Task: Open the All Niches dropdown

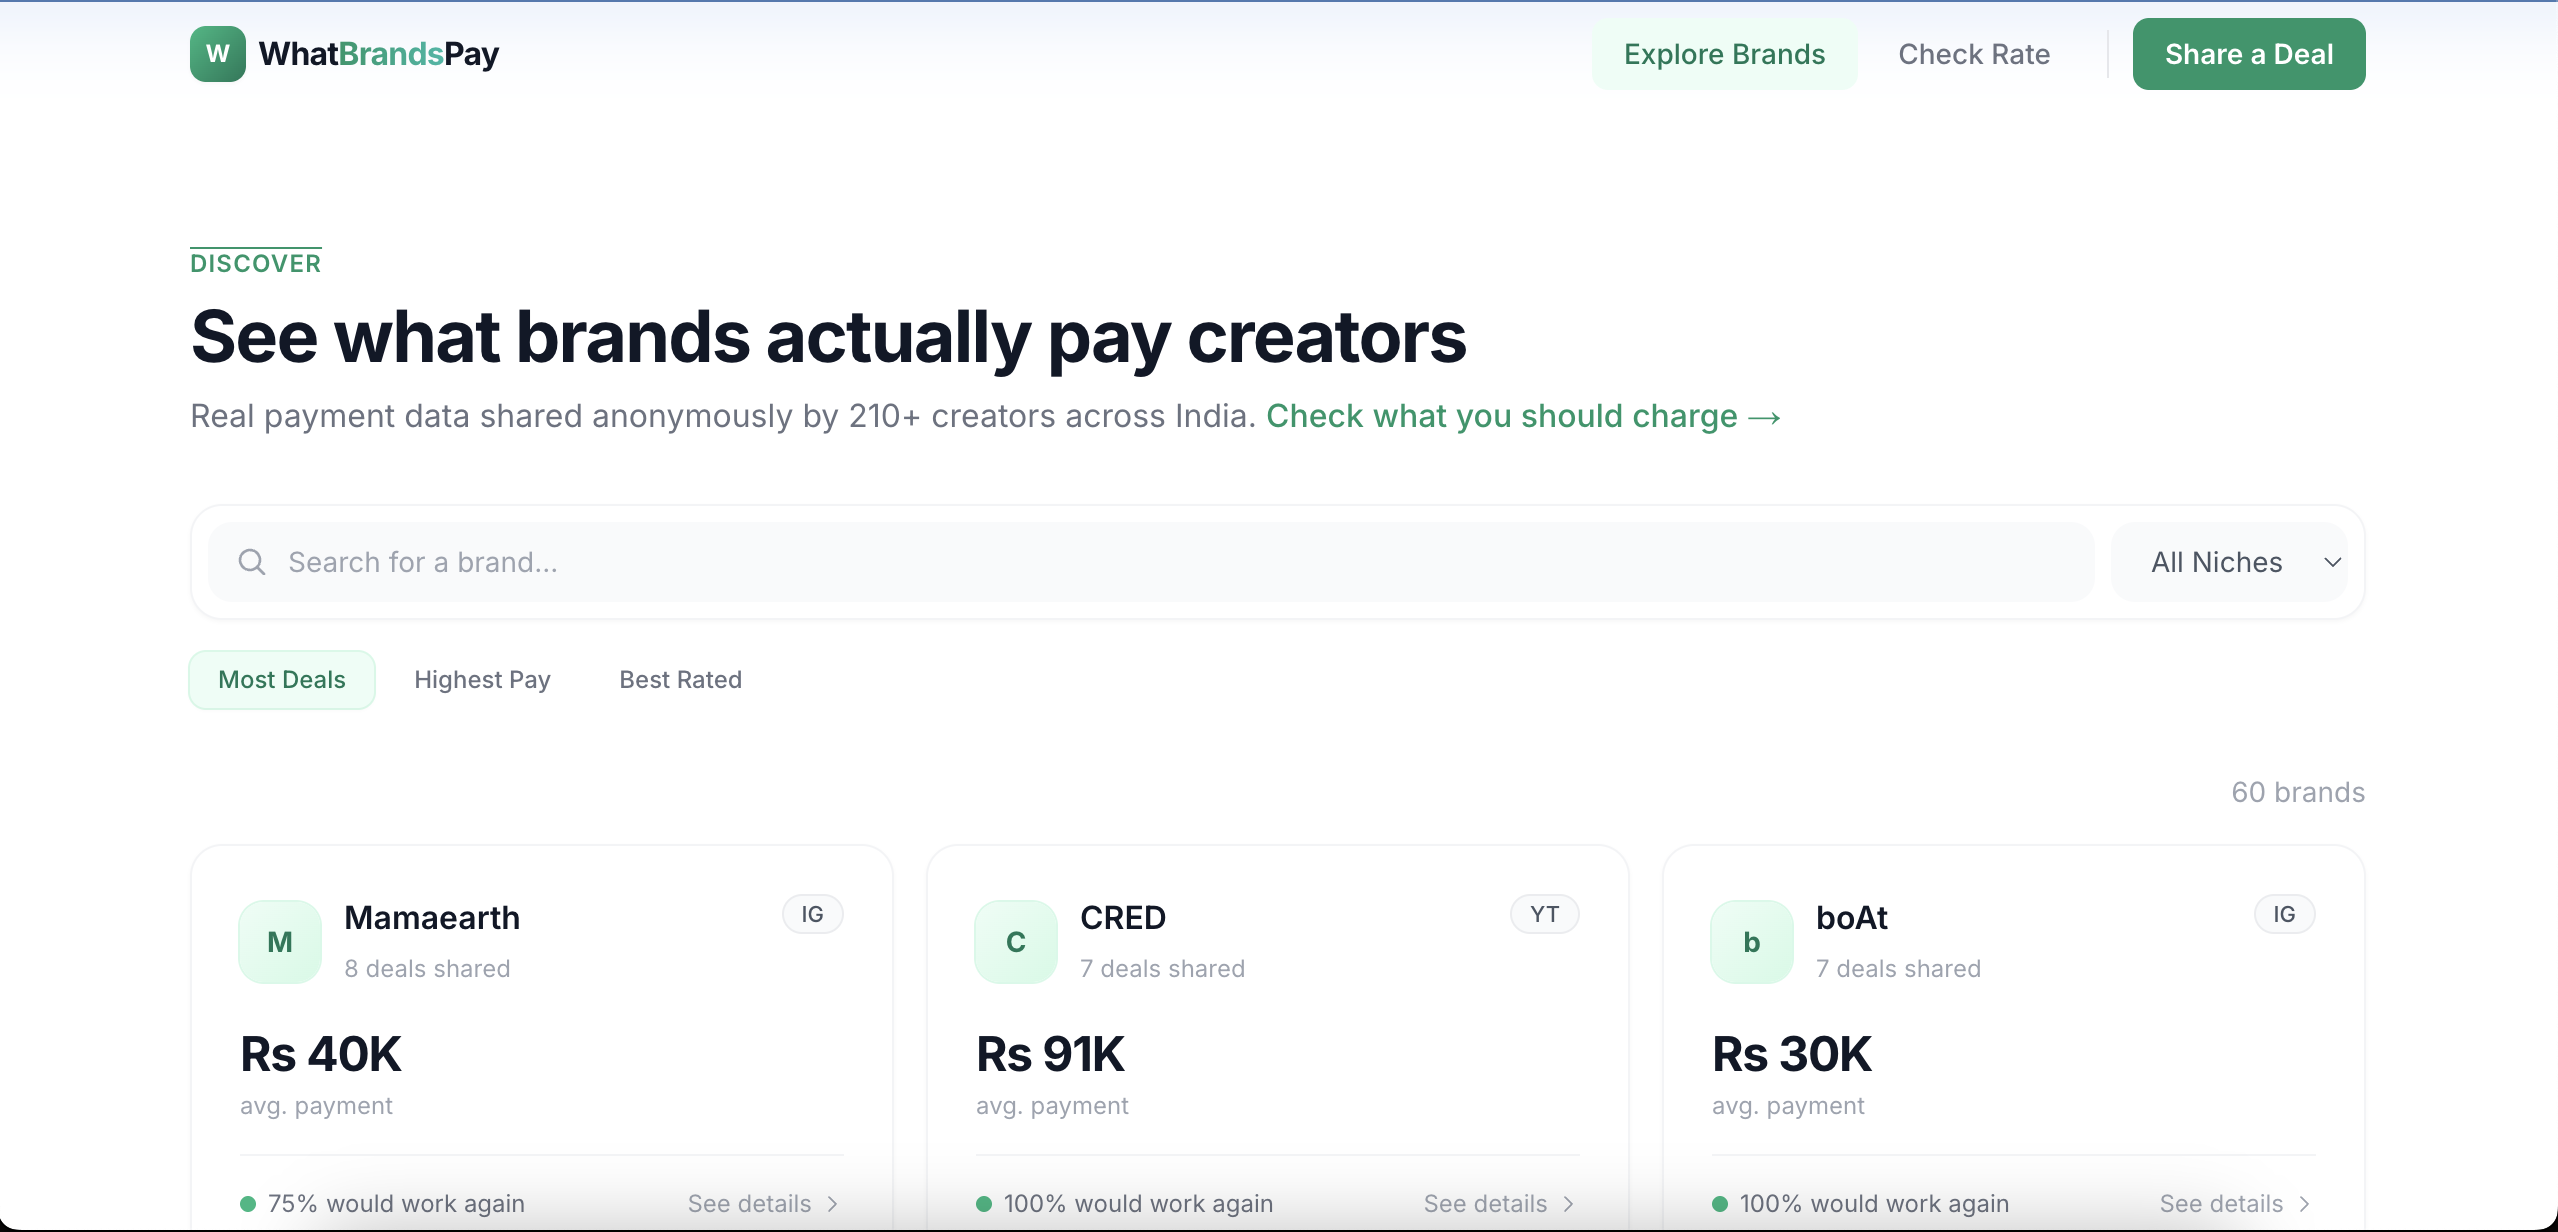Action: [x=2229, y=561]
